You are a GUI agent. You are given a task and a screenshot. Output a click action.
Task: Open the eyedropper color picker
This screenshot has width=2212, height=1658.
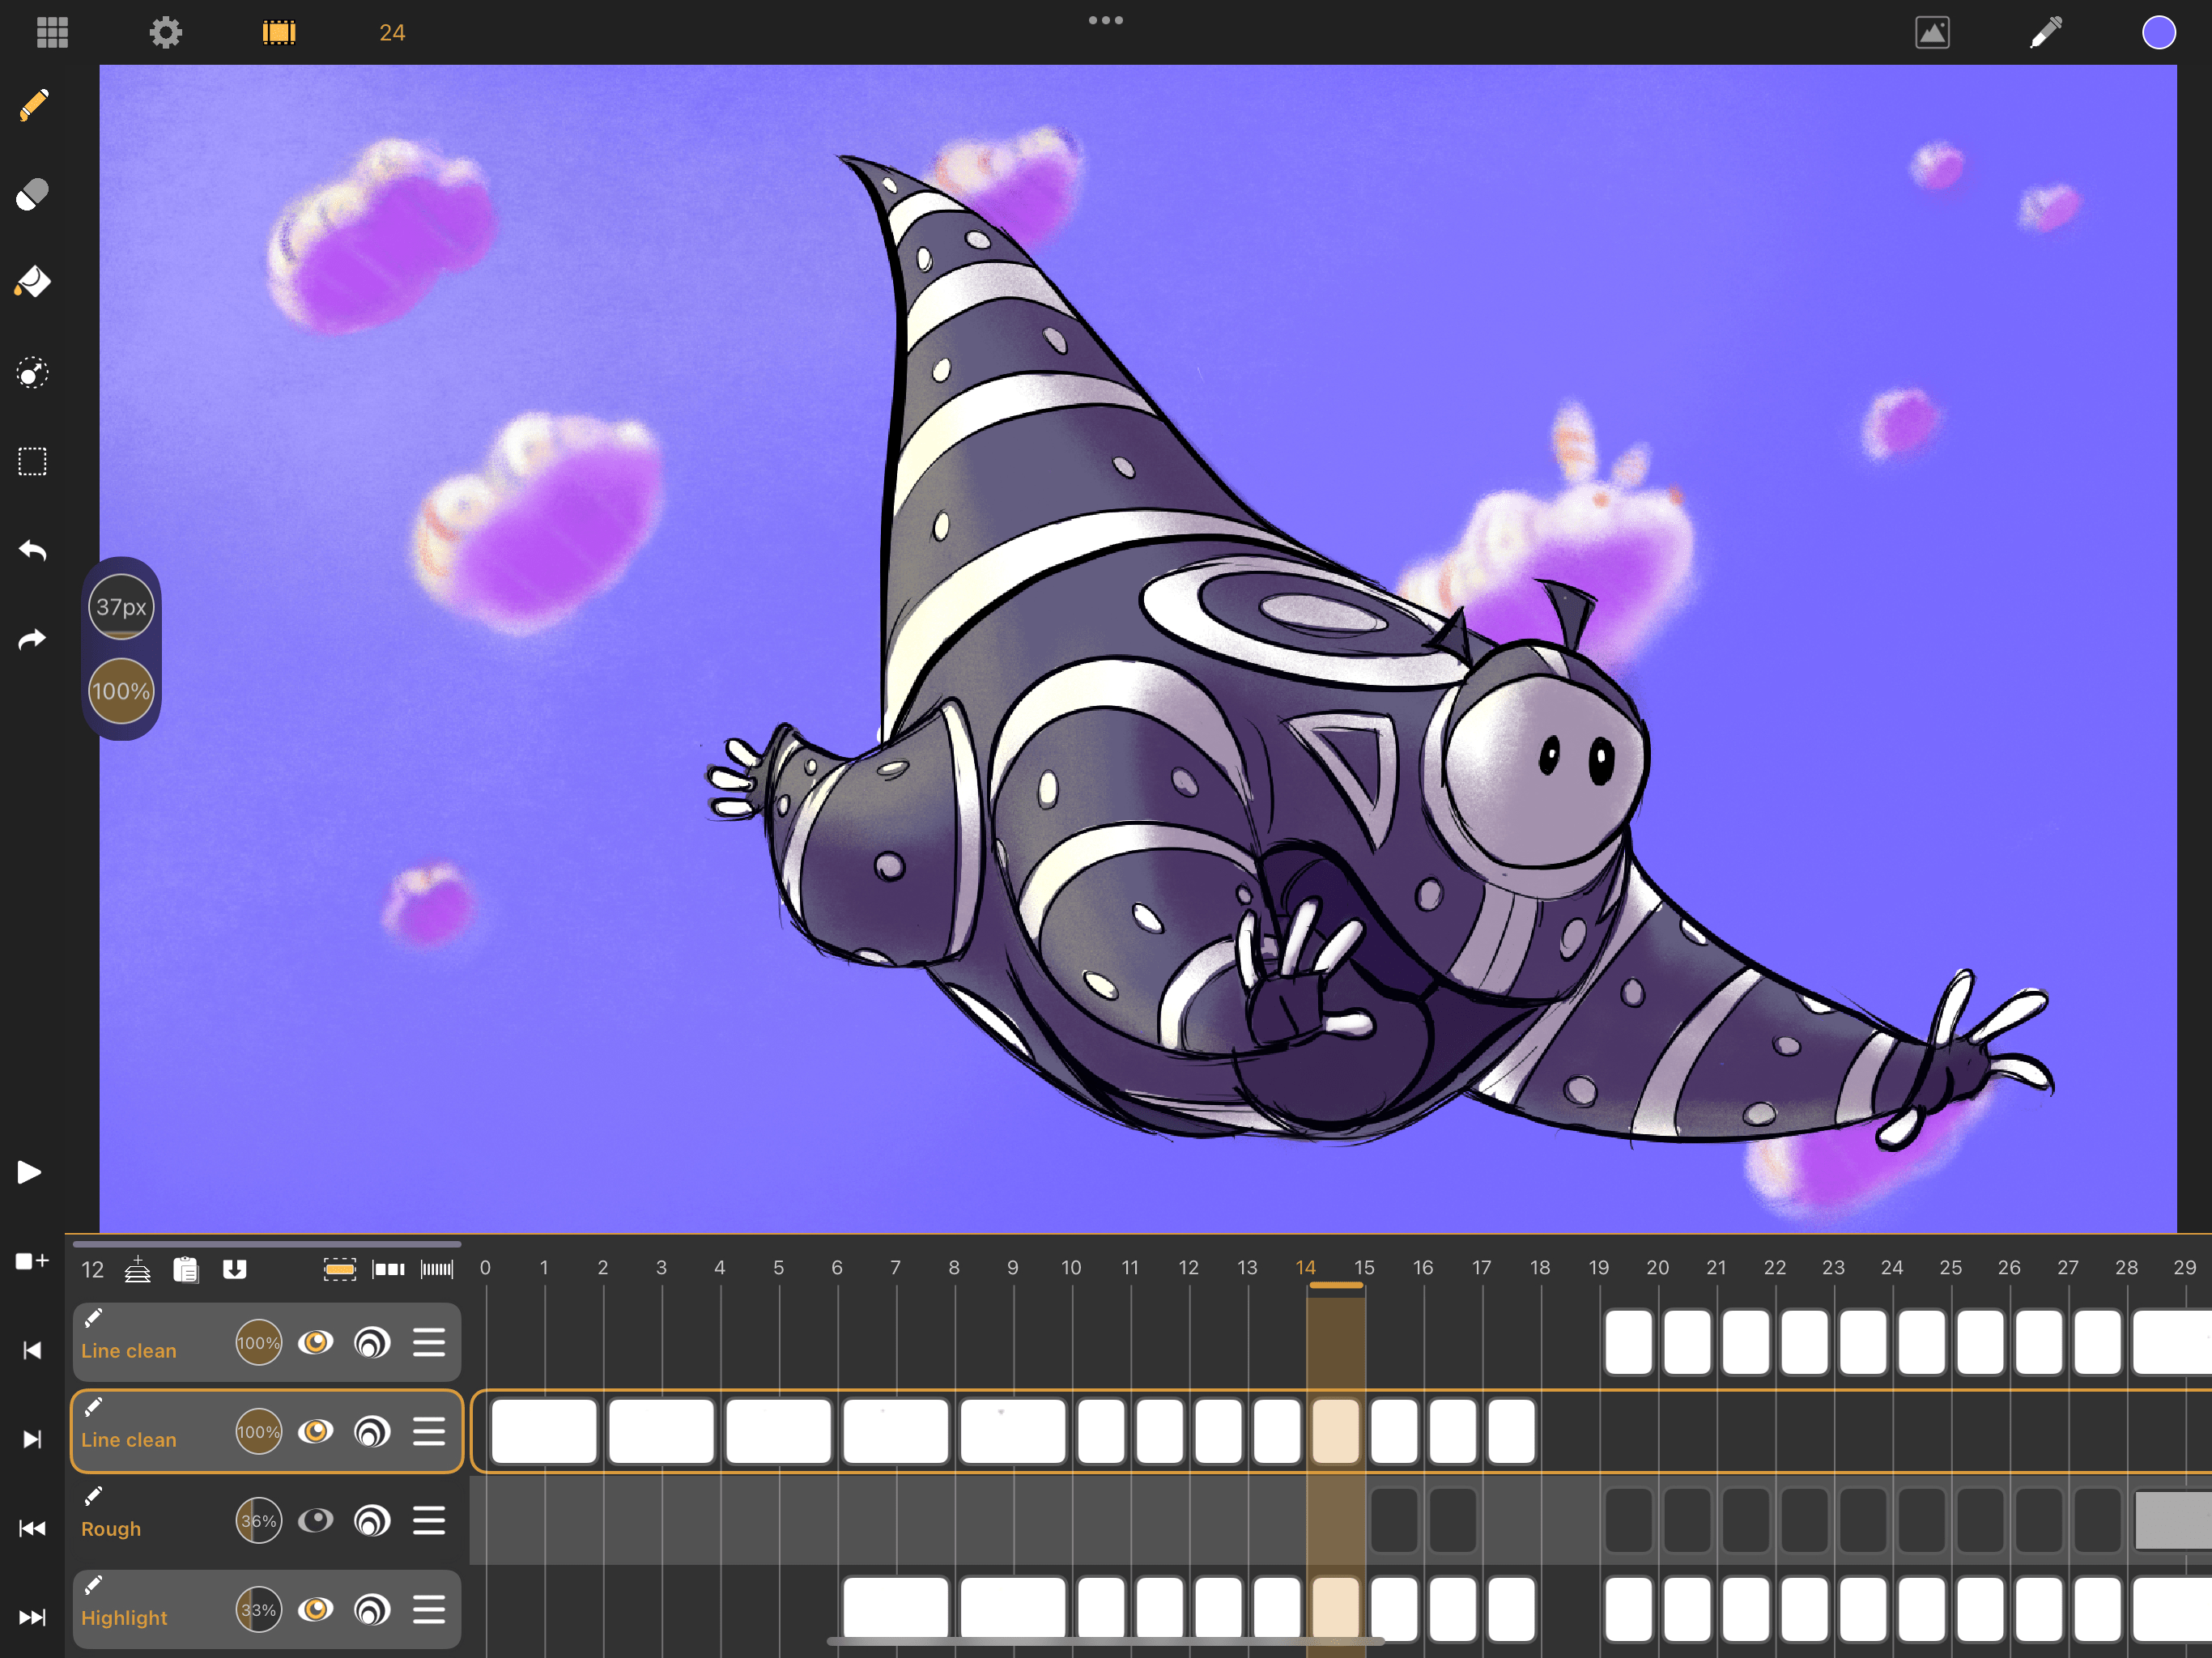2045,33
